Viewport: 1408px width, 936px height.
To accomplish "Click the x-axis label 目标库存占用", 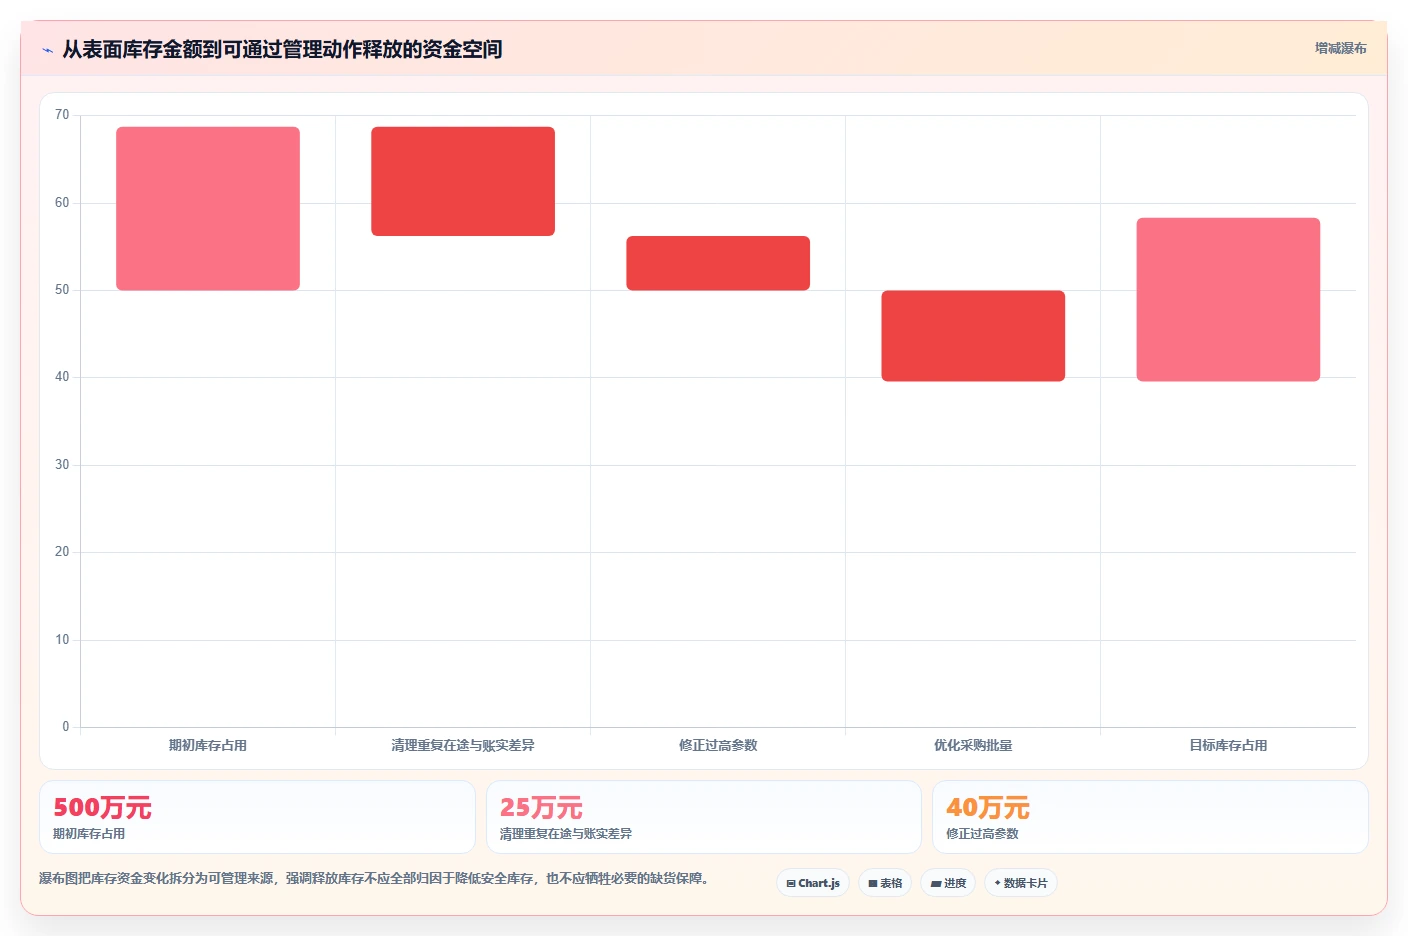I will (1228, 745).
